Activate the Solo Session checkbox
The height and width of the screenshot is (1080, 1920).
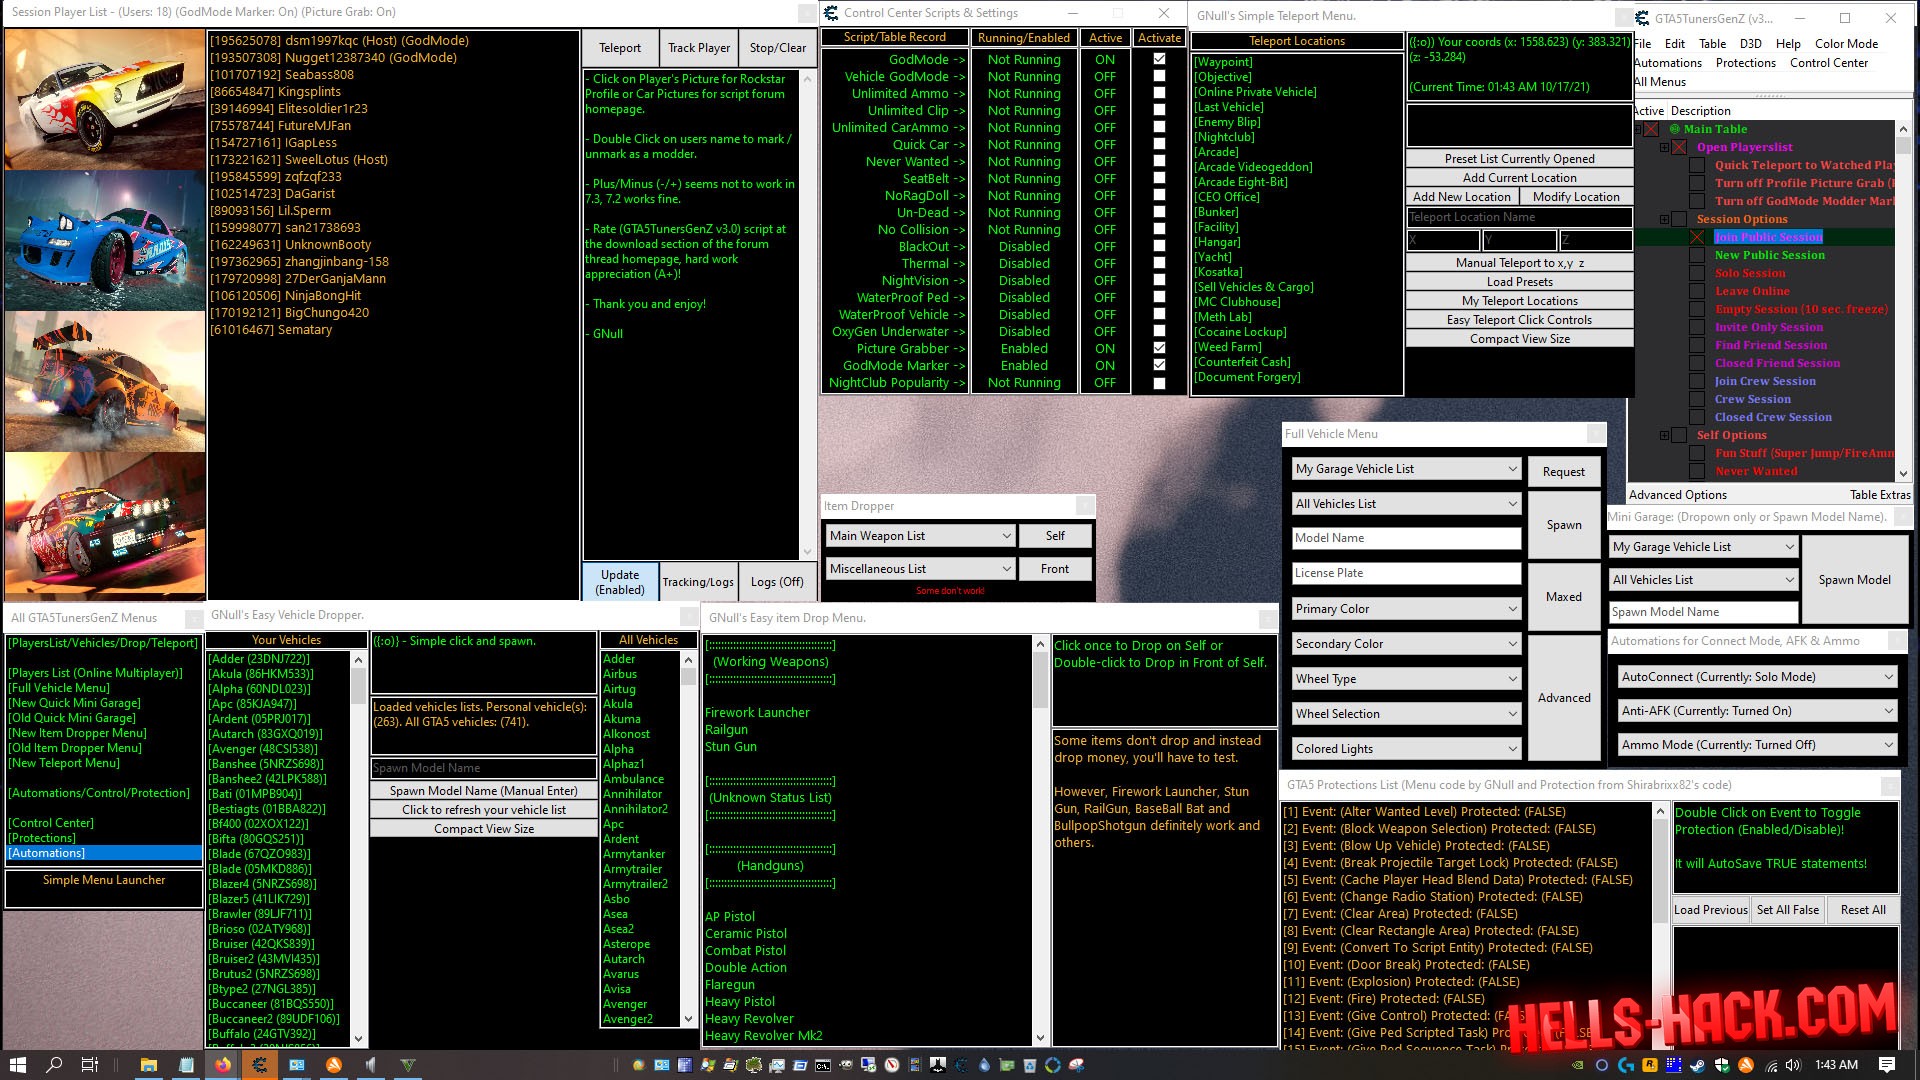click(x=1697, y=273)
